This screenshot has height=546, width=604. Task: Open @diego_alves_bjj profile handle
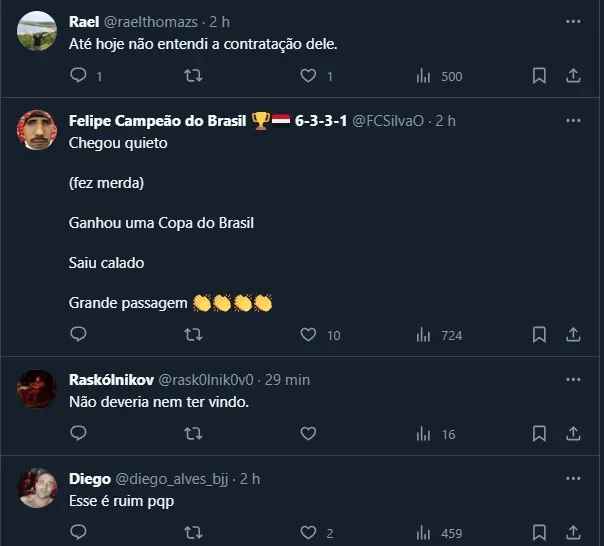pyautogui.click(x=175, y=479)
